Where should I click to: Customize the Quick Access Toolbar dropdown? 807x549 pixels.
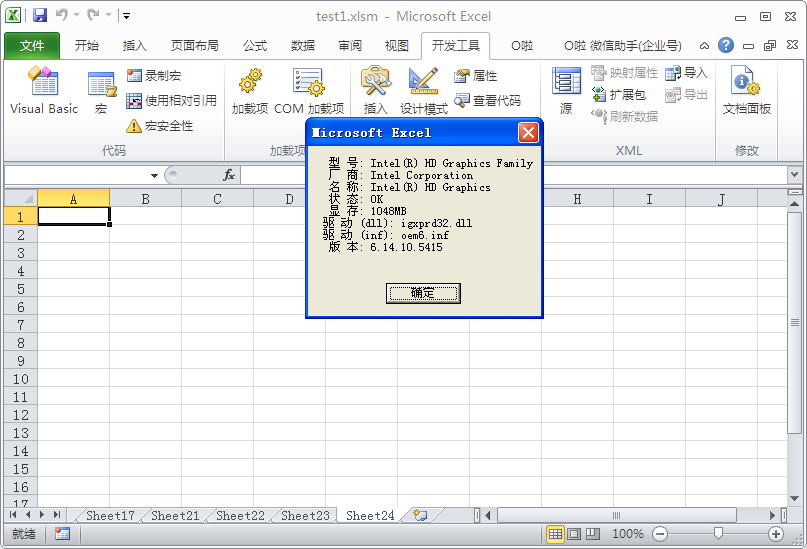(x=127, y=16)
